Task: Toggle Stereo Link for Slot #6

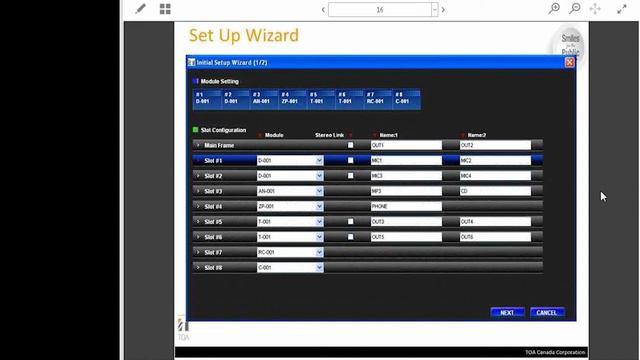Action: (x=350, y=237)
